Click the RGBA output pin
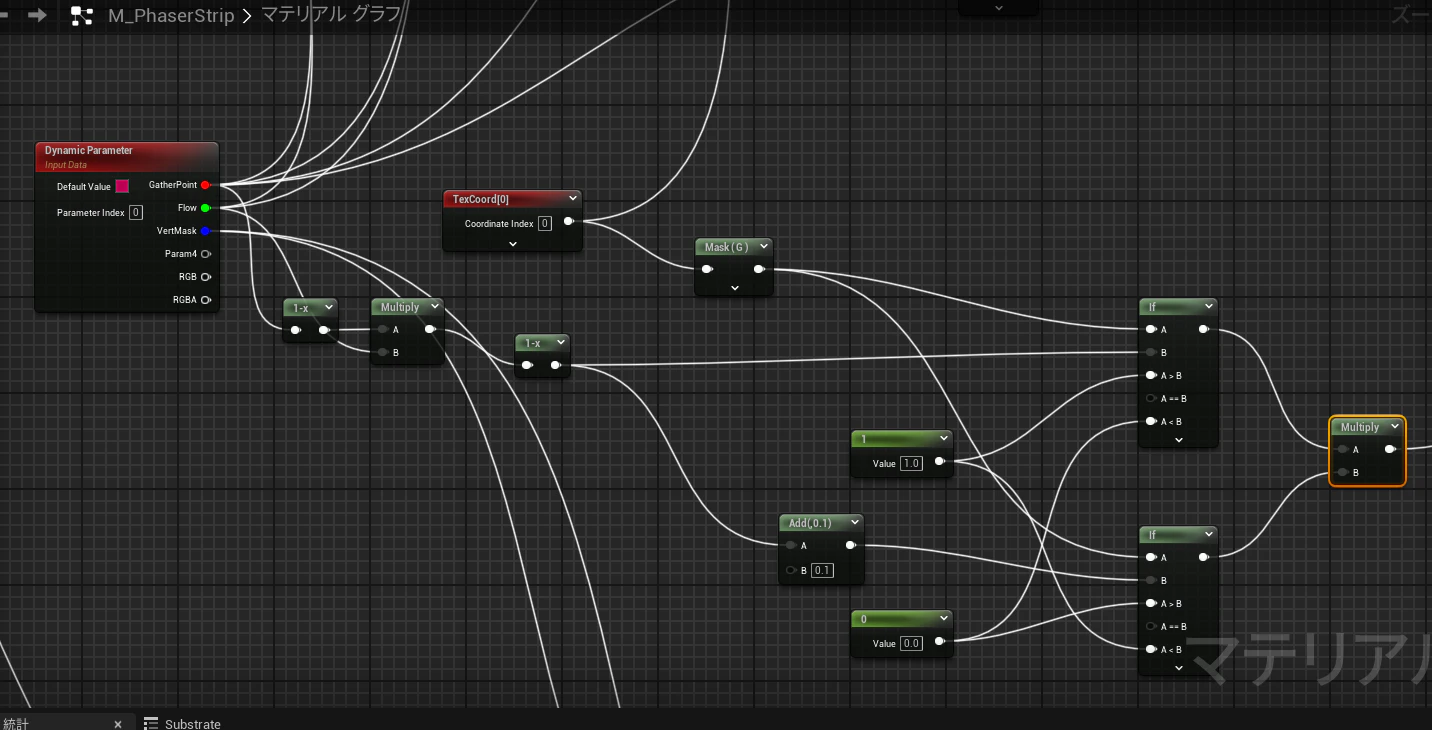Image resolution: width=1432 pixels, height=730 pixels. [x=205, y=300]
